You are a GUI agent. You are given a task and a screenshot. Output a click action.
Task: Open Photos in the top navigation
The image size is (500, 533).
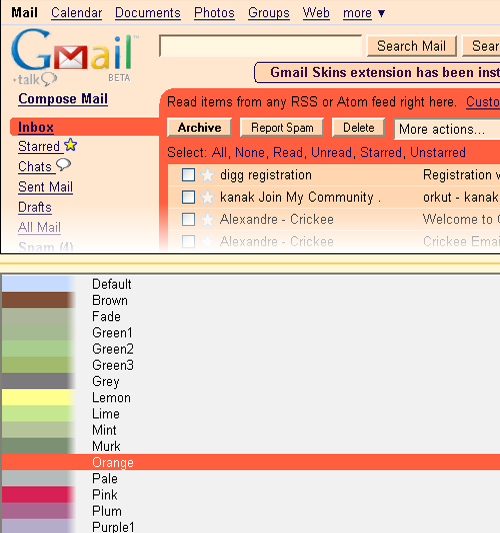[214, 13]
